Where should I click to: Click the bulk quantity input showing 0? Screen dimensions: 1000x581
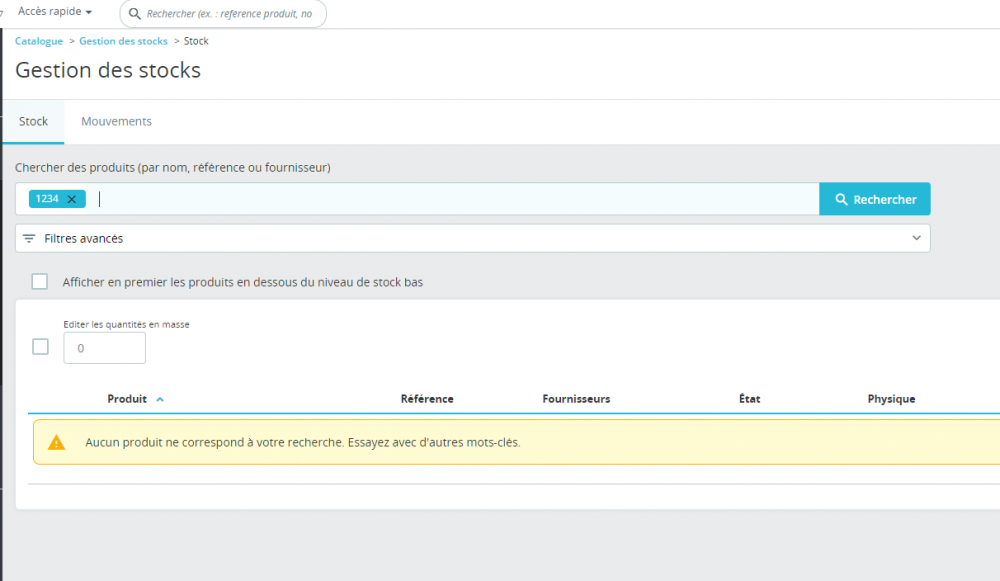pos(105,348)
